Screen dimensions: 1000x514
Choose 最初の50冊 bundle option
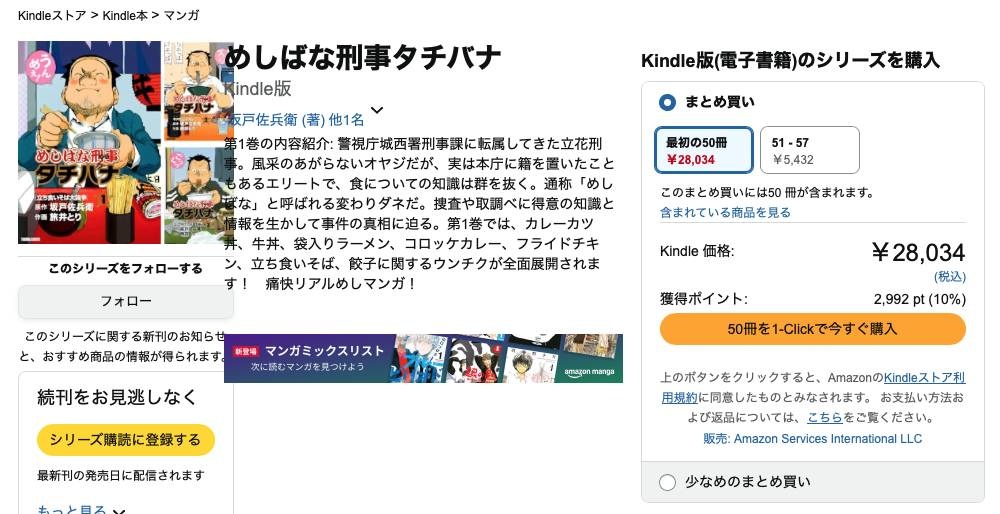pyautogui.click(x=704, y=150)
